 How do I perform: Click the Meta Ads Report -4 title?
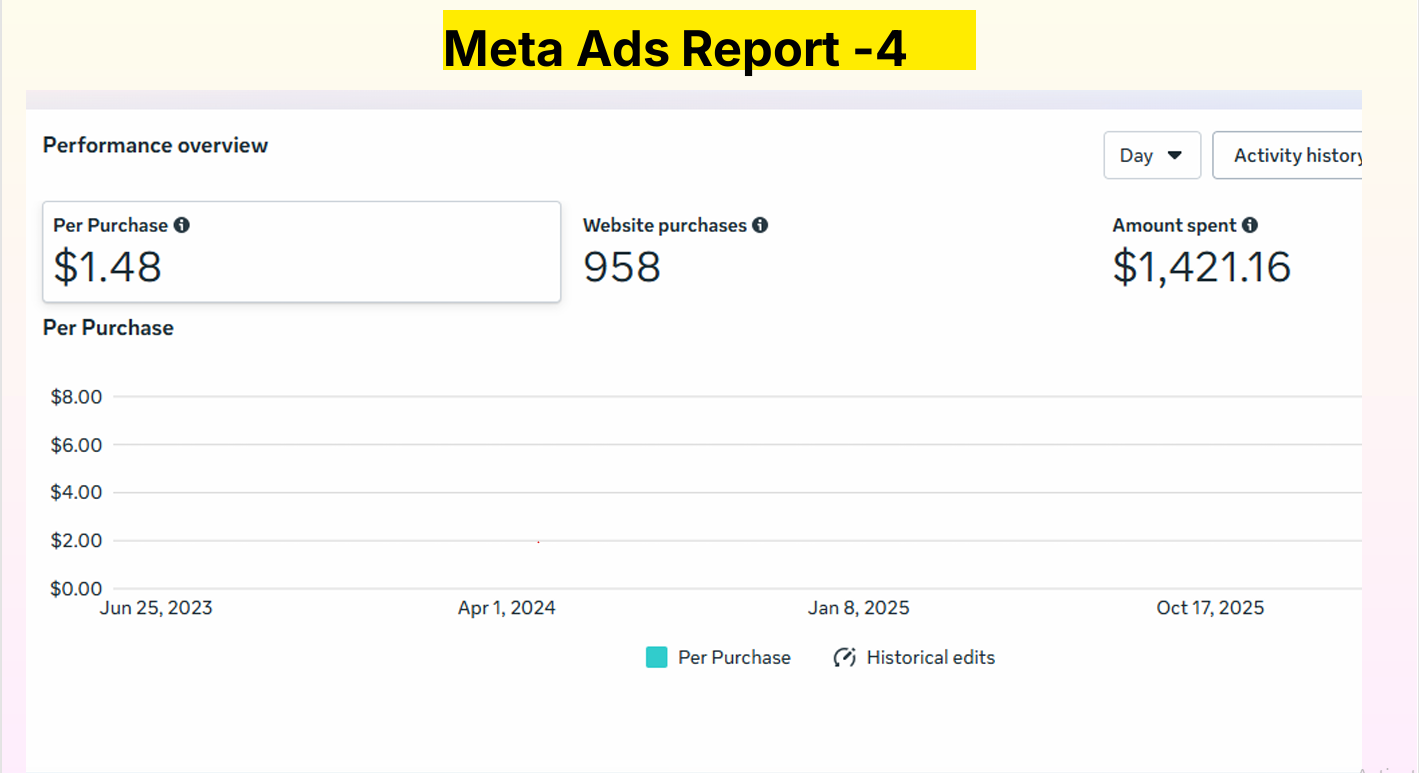[x=675, y=48]
